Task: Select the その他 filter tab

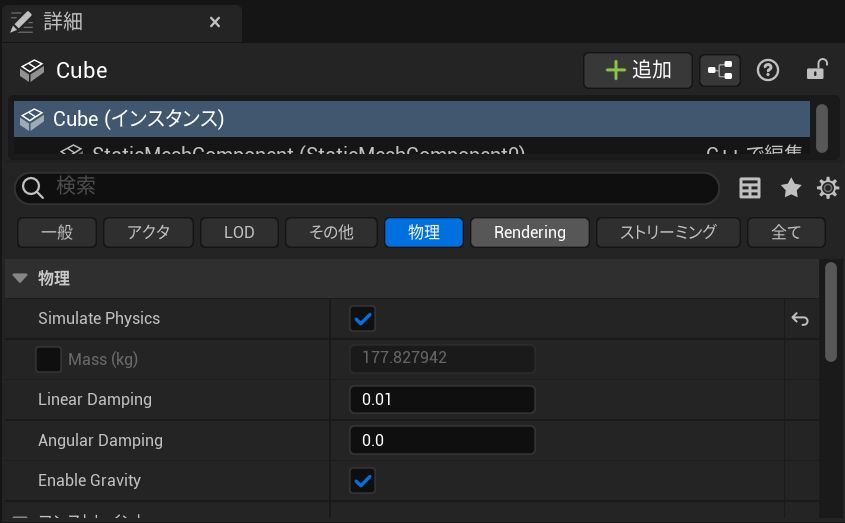Action: (331, 232)
